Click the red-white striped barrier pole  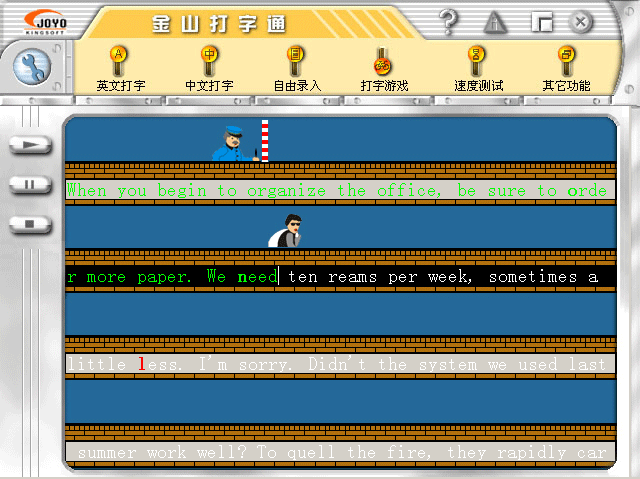[x=265, y=141]
